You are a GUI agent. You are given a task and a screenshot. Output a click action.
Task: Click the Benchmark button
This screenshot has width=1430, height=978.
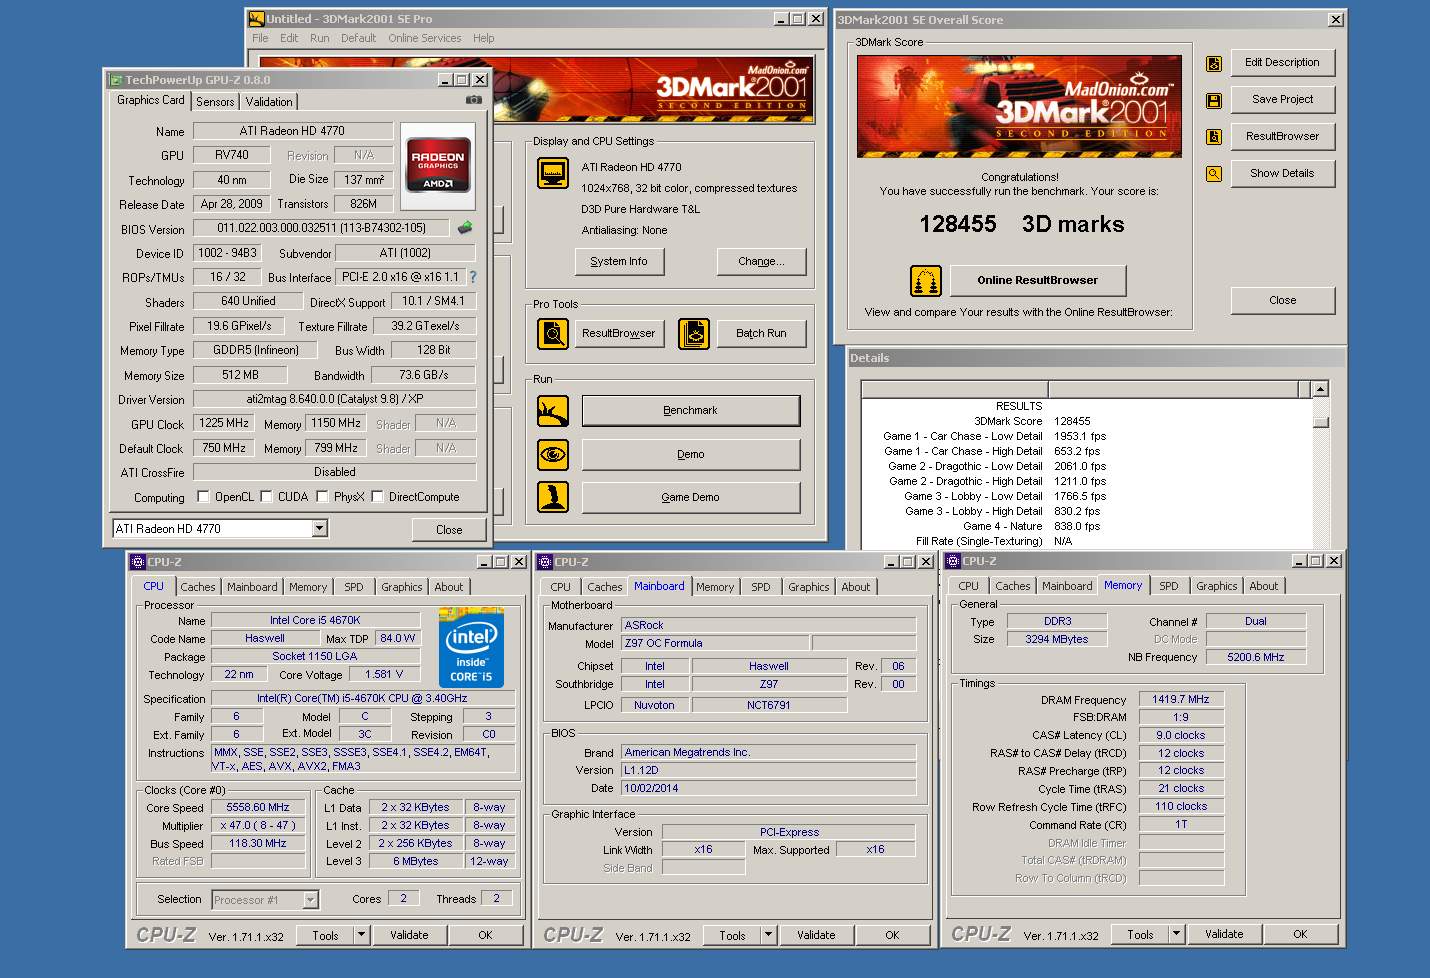click(691, 411)
